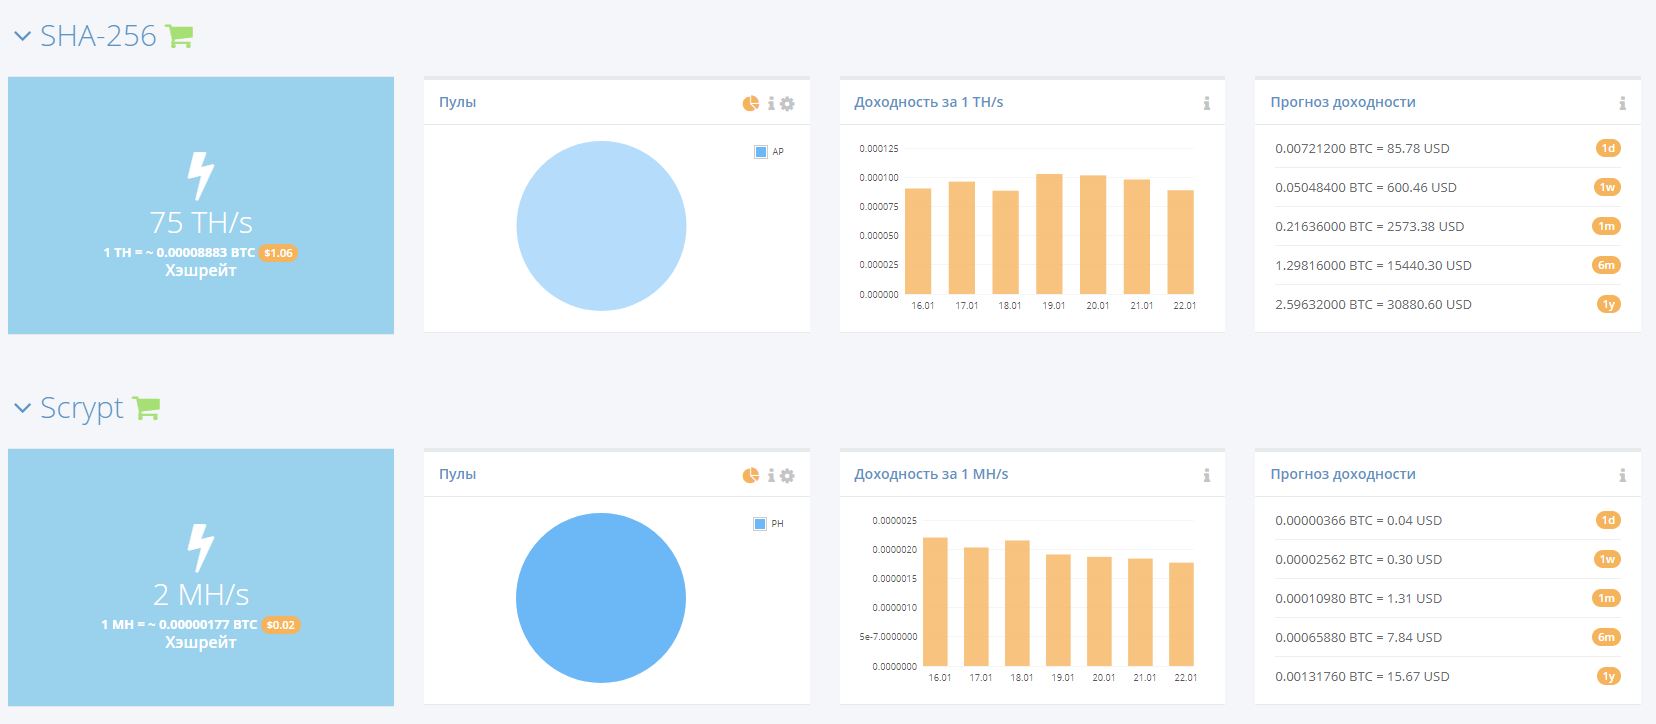Click the 19.01 bar in TH/s chart
This screenshot has width=1656, height=724.
1049,234
